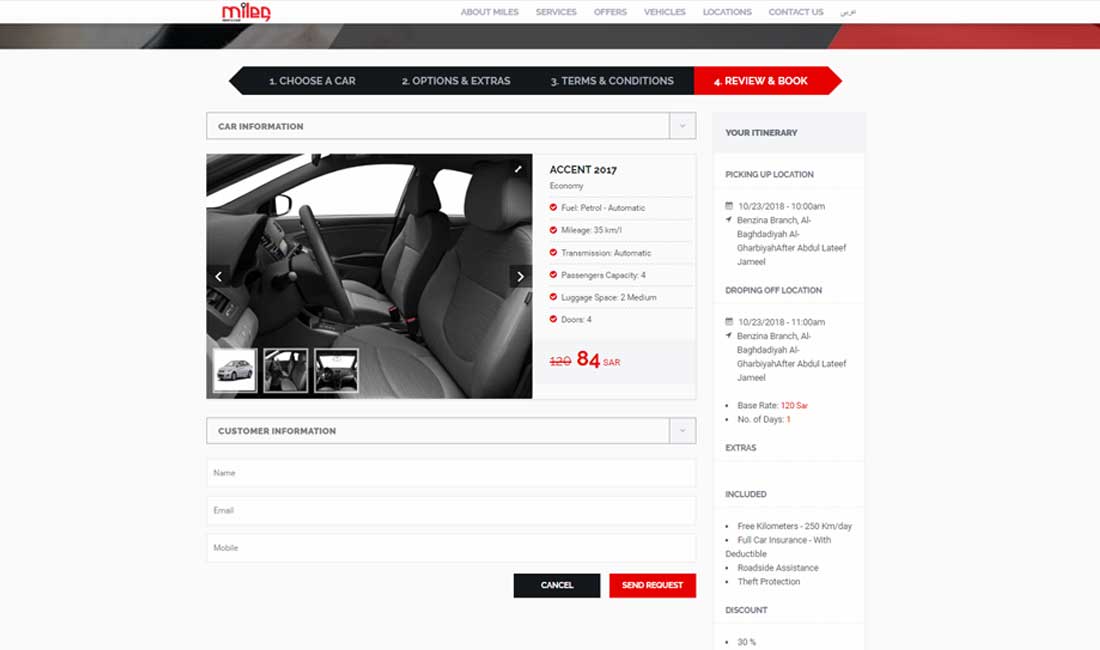The image size is (1100, 650).
Task: Click the drop-off date calendar icon
Action: (729, 322)
